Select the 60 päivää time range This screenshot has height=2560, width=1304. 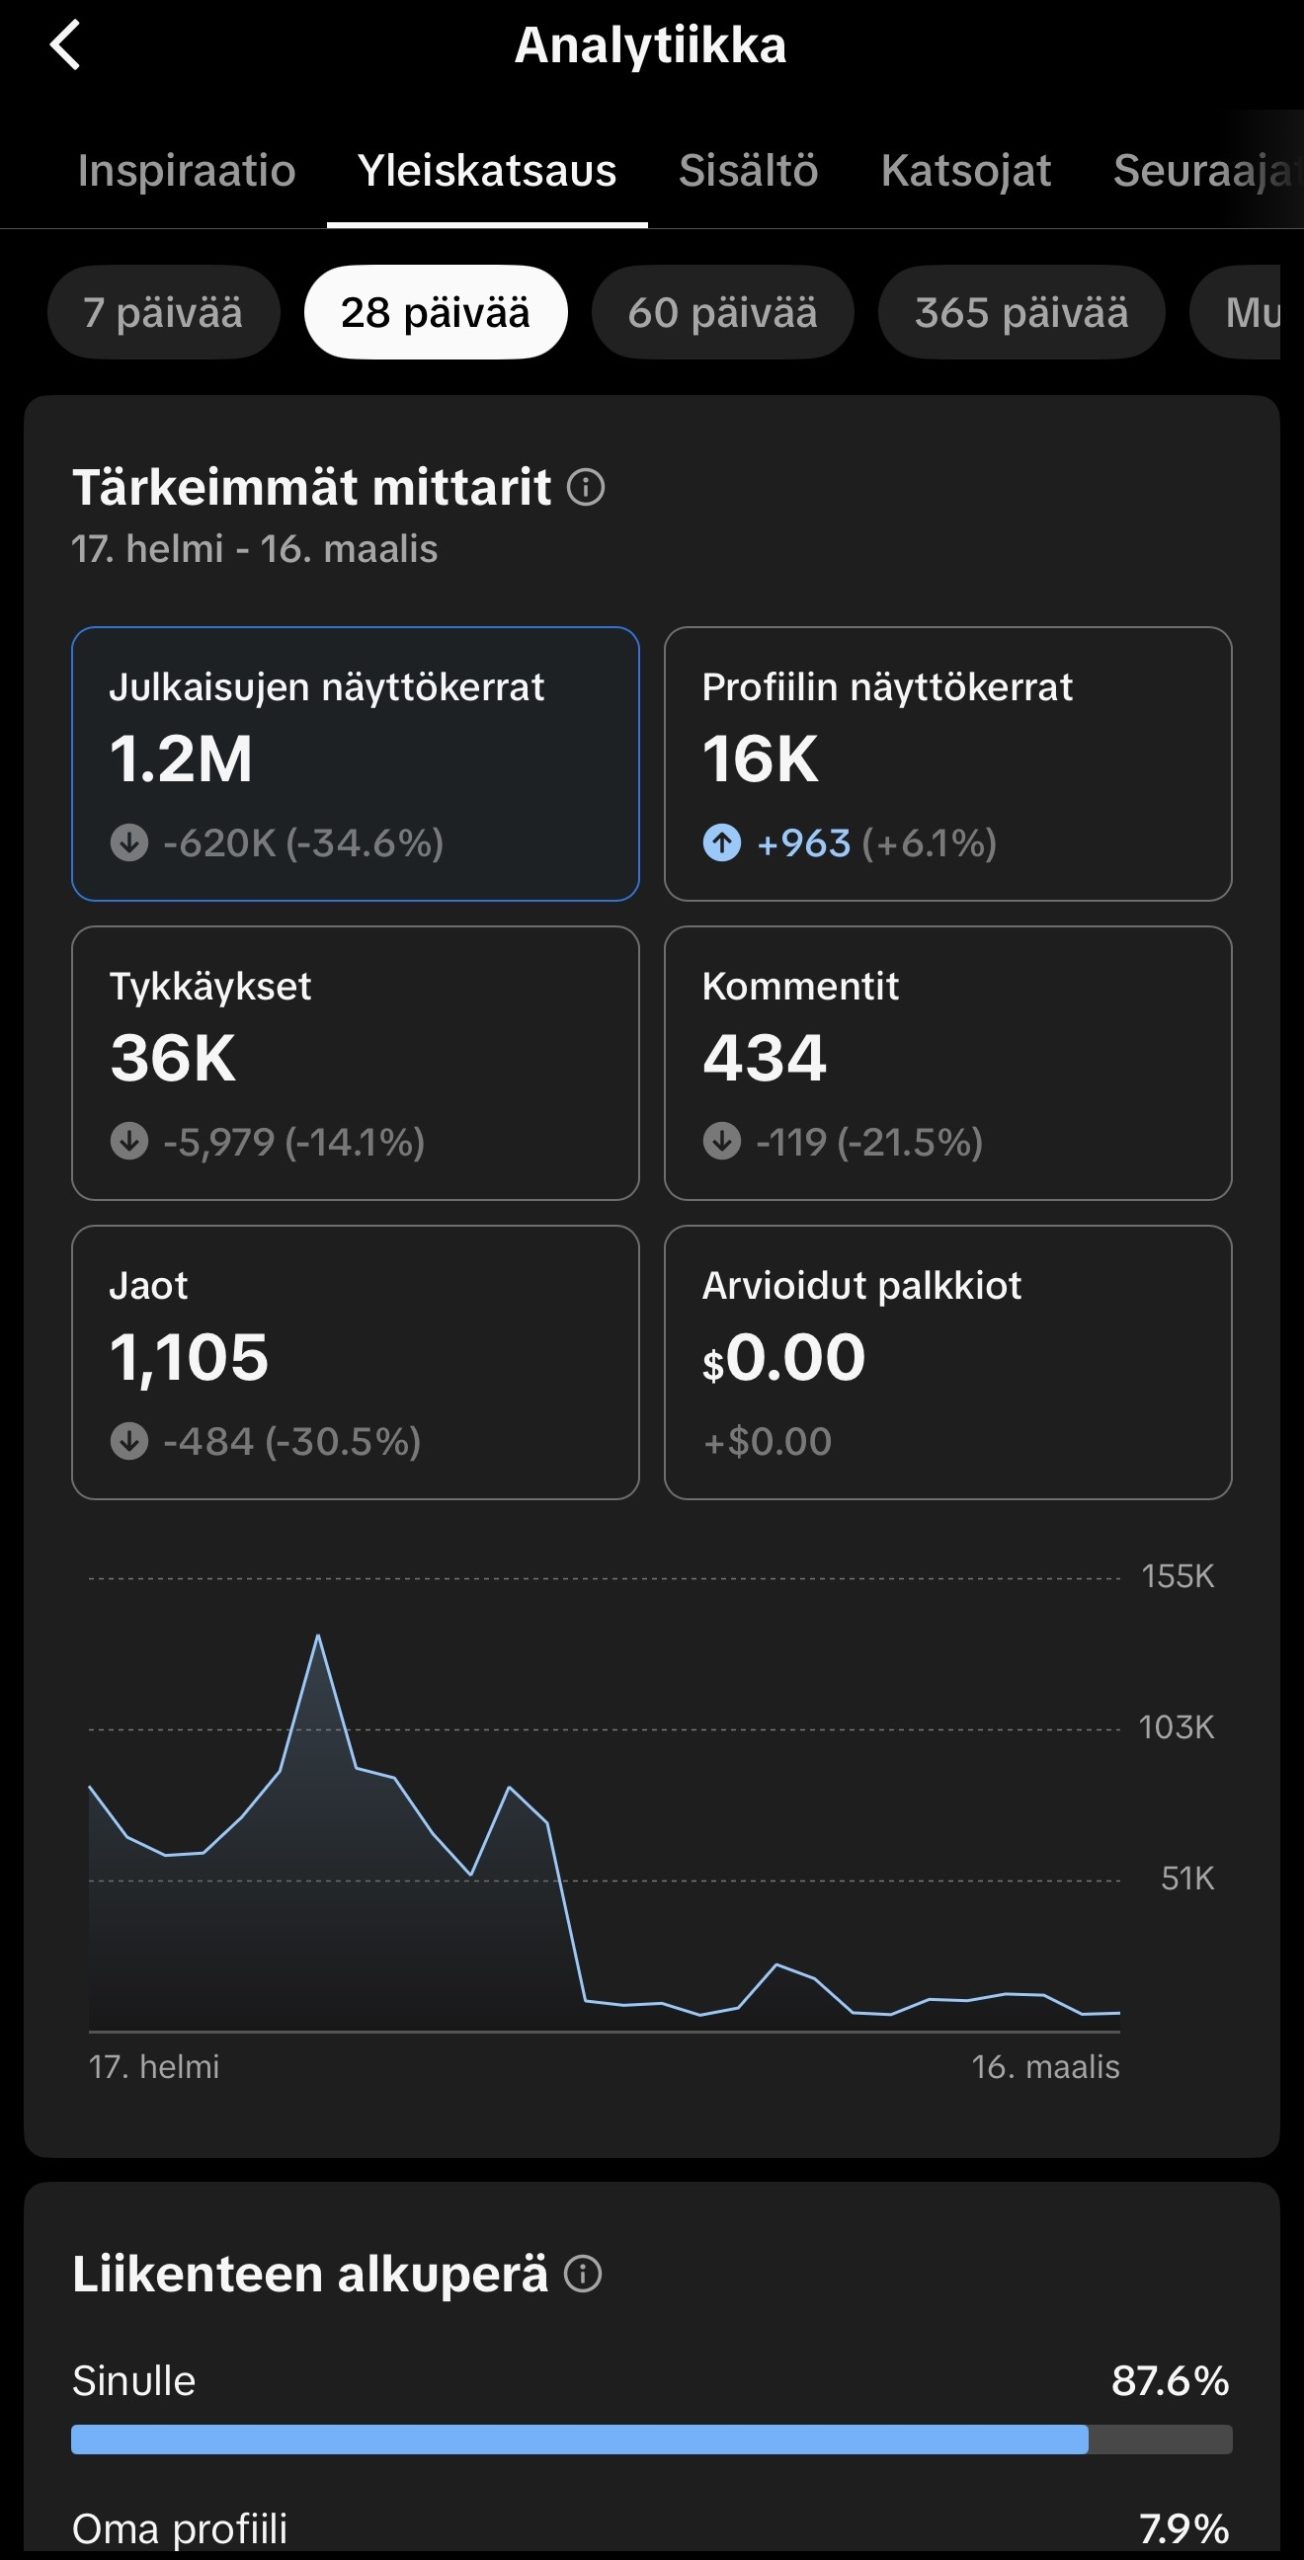click(722, 312)
